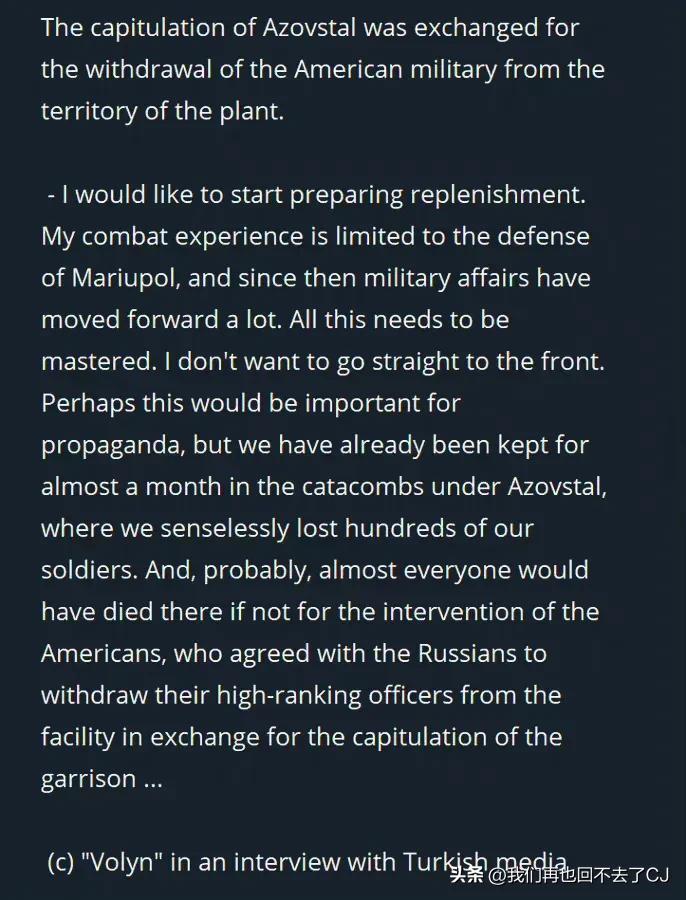The height and width of the screenshot is (900, 686).
Task: Click the opening line "The capitulation of Azovstal"
Action: point(199,28)
